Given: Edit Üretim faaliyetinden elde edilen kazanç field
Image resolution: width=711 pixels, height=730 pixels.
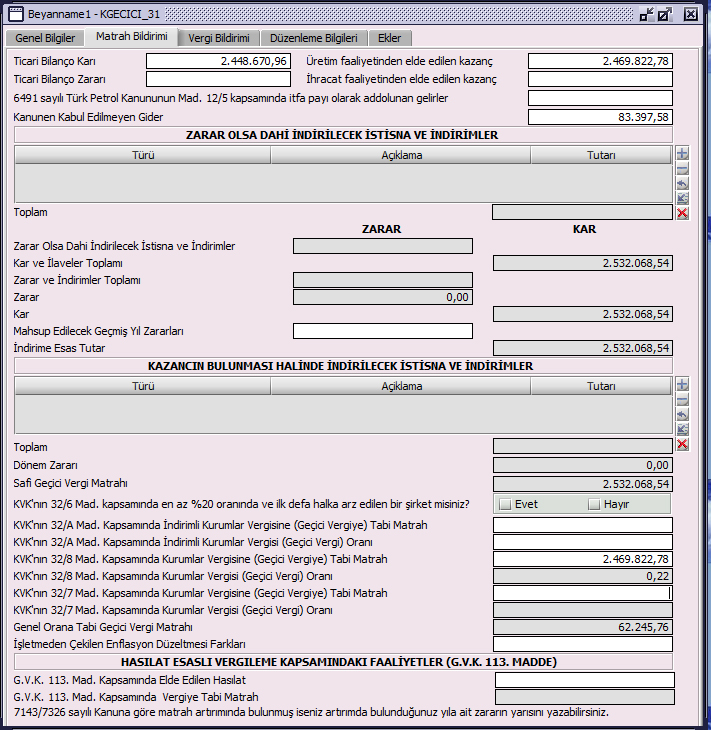Looking at the screenshot, I should pyautogui.click(x=600, y=61).
